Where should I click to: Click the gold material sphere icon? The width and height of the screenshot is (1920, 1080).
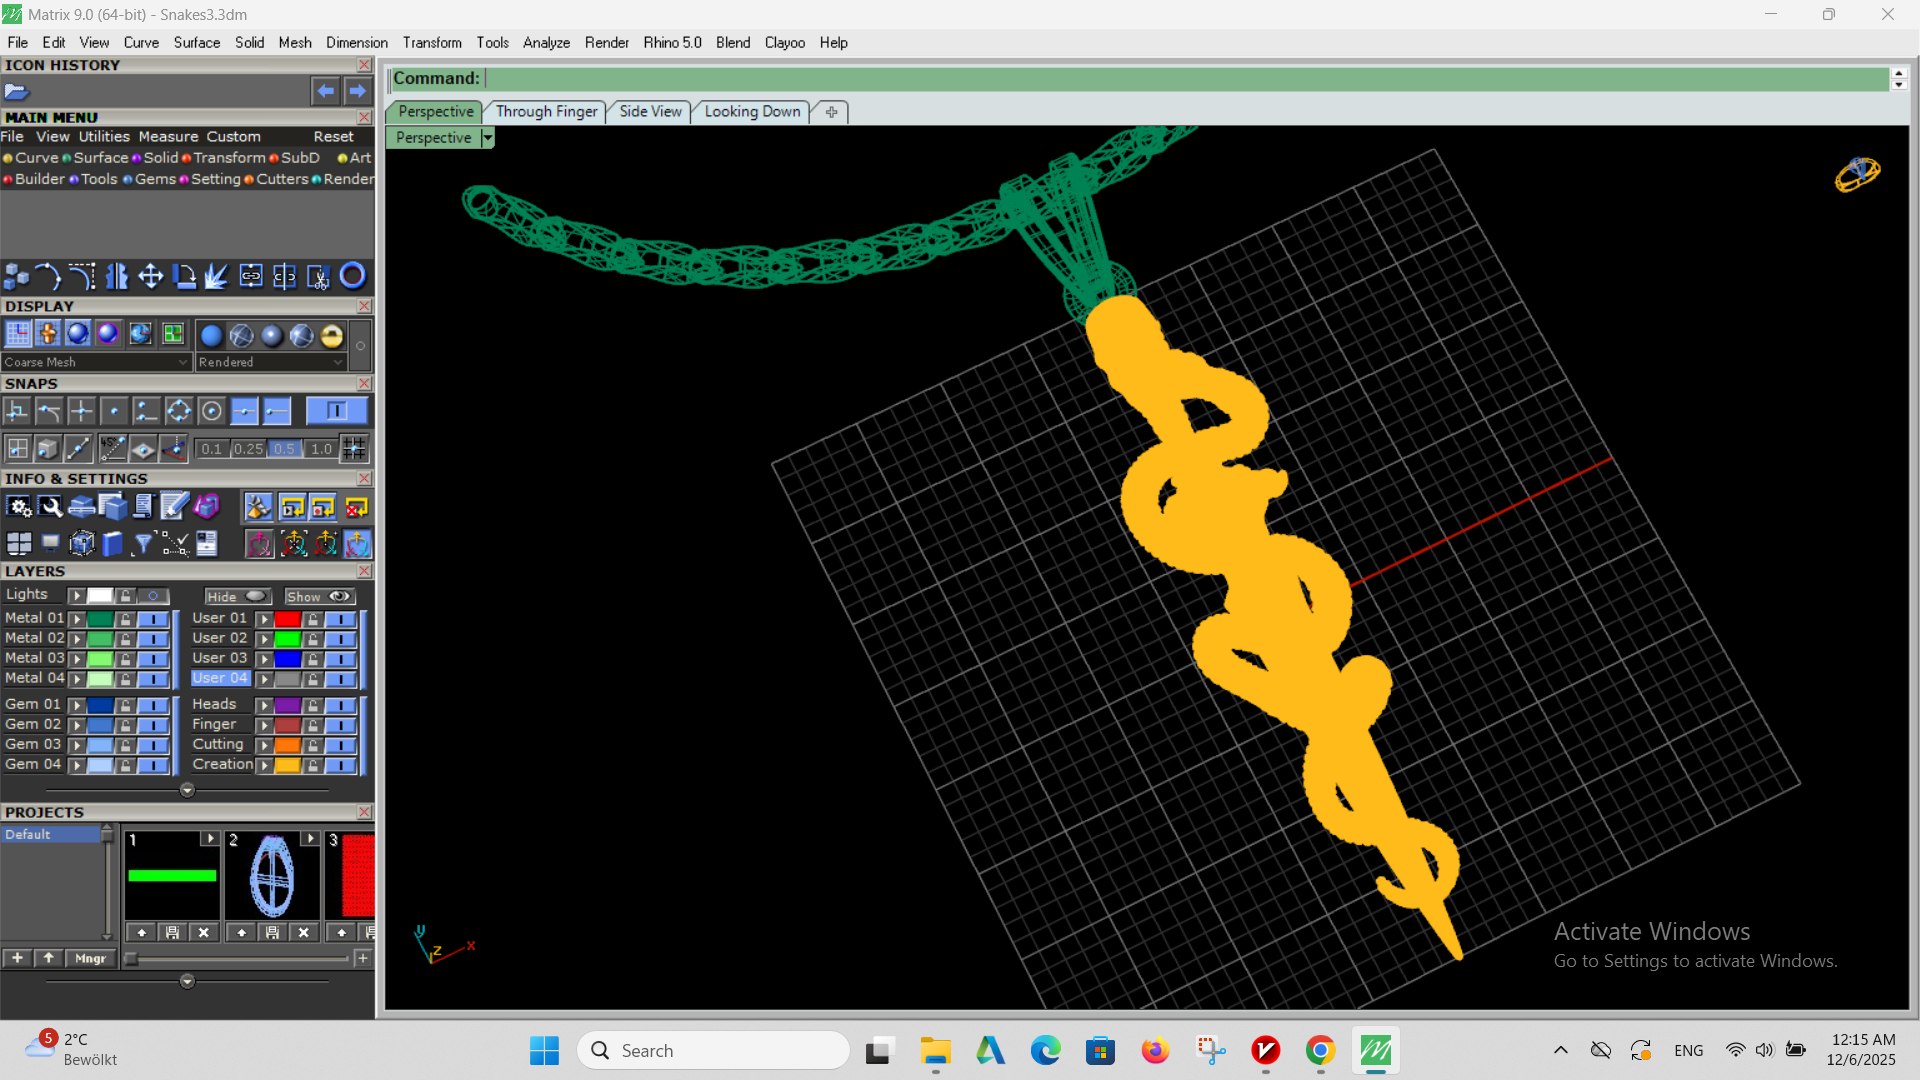coord(332,336)
